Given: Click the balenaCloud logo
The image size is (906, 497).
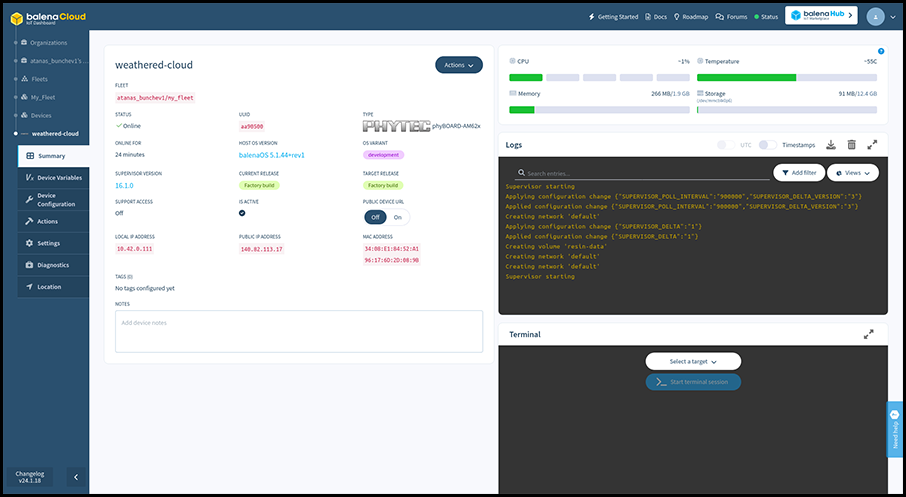Looking at the screenshot, I should pyautogui.click(x=48, y=18).
